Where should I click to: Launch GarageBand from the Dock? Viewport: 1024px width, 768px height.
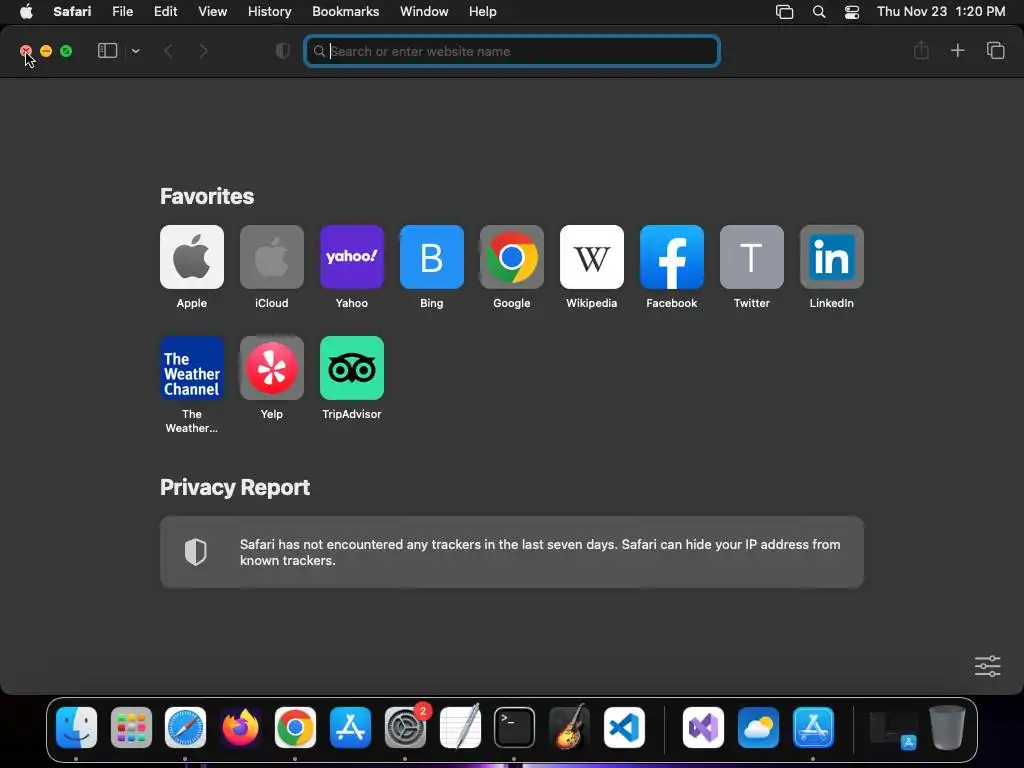point(569,727)
